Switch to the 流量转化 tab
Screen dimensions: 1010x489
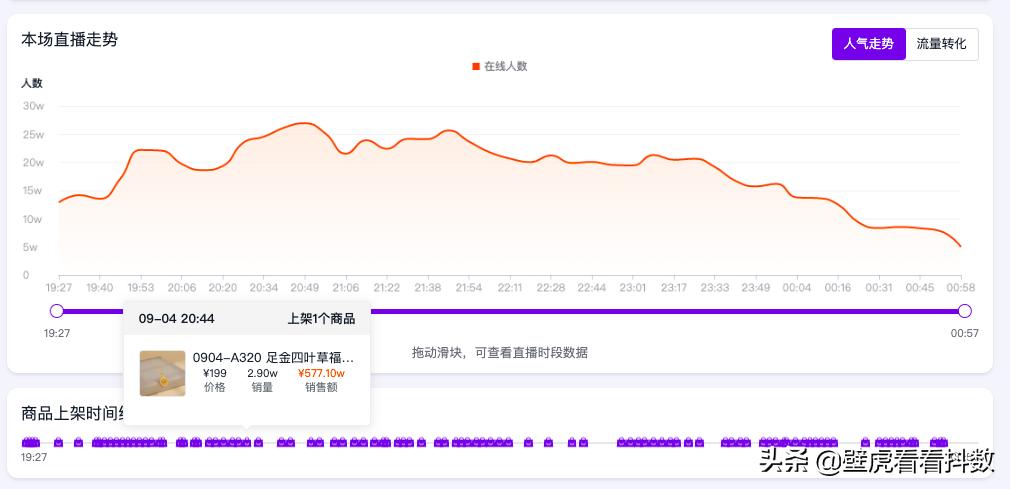click(x=942, y=44)
